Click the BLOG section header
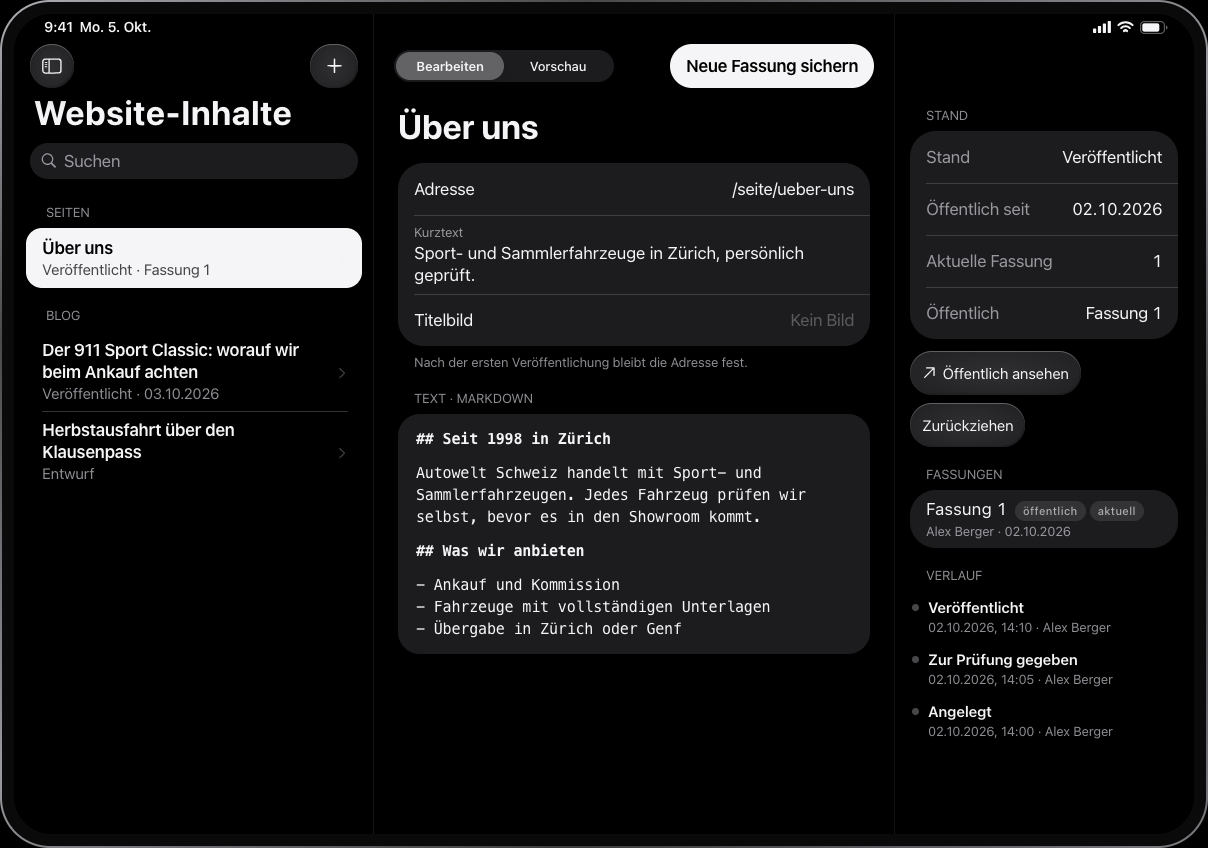1208x848 pixels. point(63,315)
